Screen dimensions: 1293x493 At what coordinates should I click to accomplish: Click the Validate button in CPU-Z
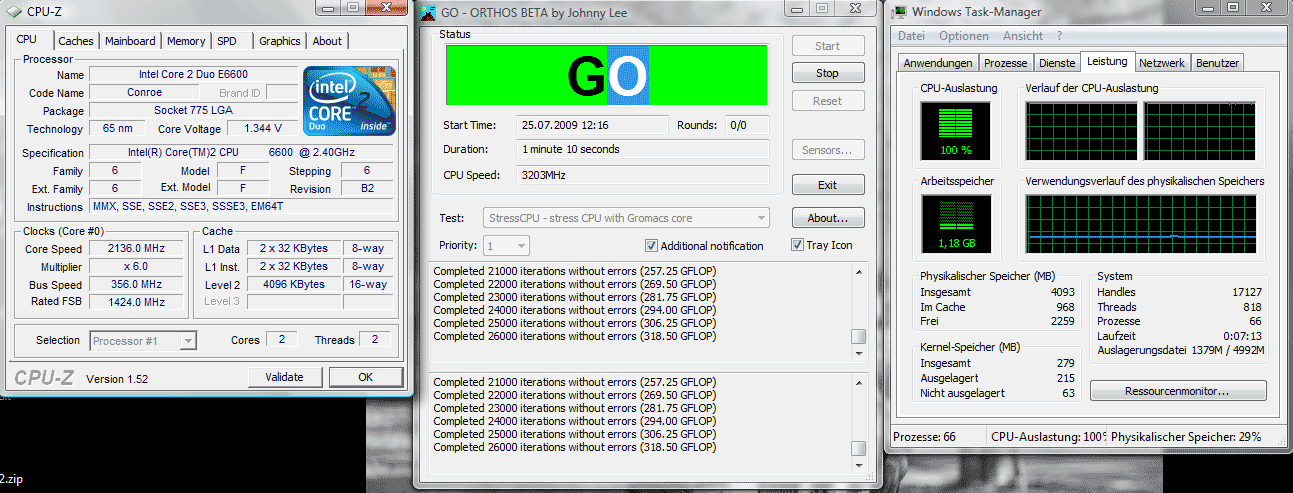285,377
